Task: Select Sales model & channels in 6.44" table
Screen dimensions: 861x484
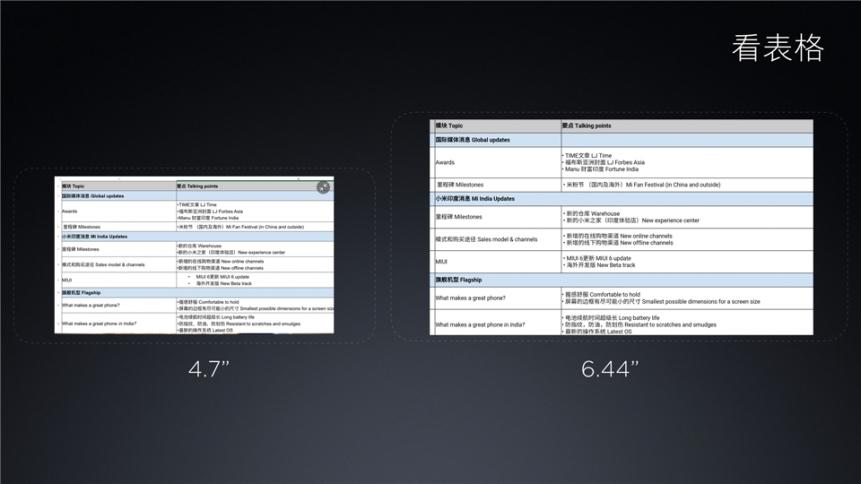Action: click(x=485, y=239)
